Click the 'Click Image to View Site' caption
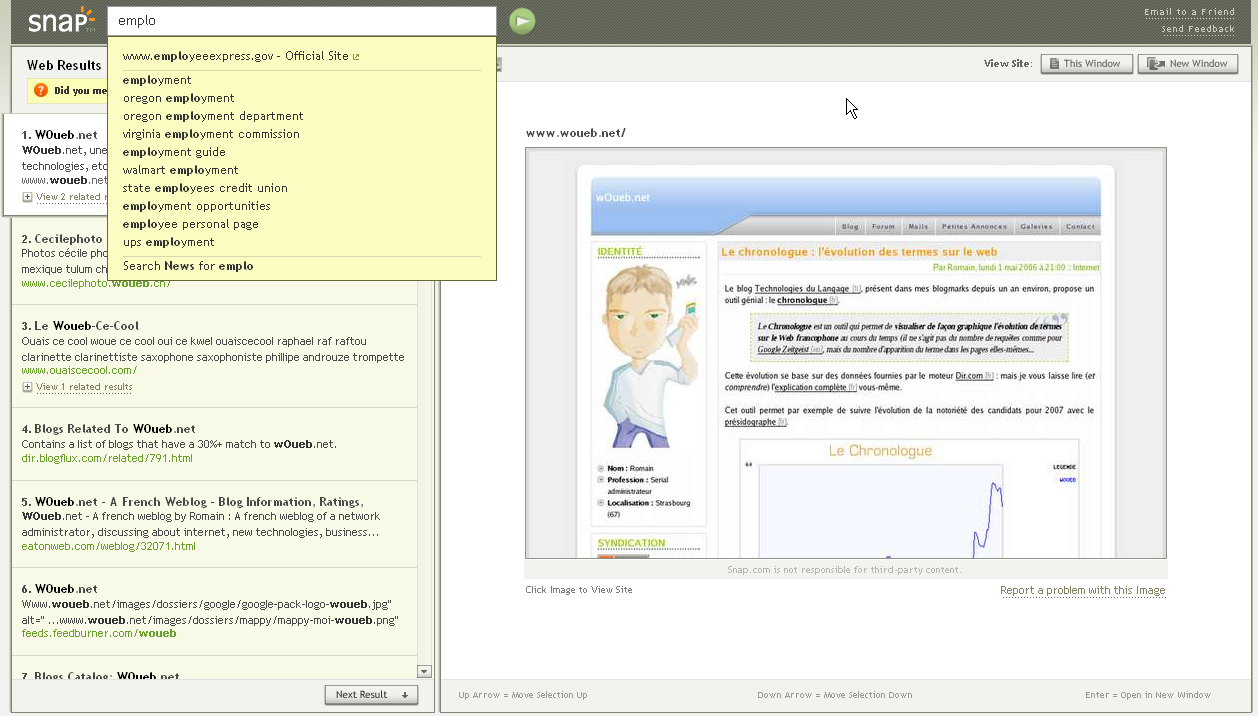 click(579, 590)
